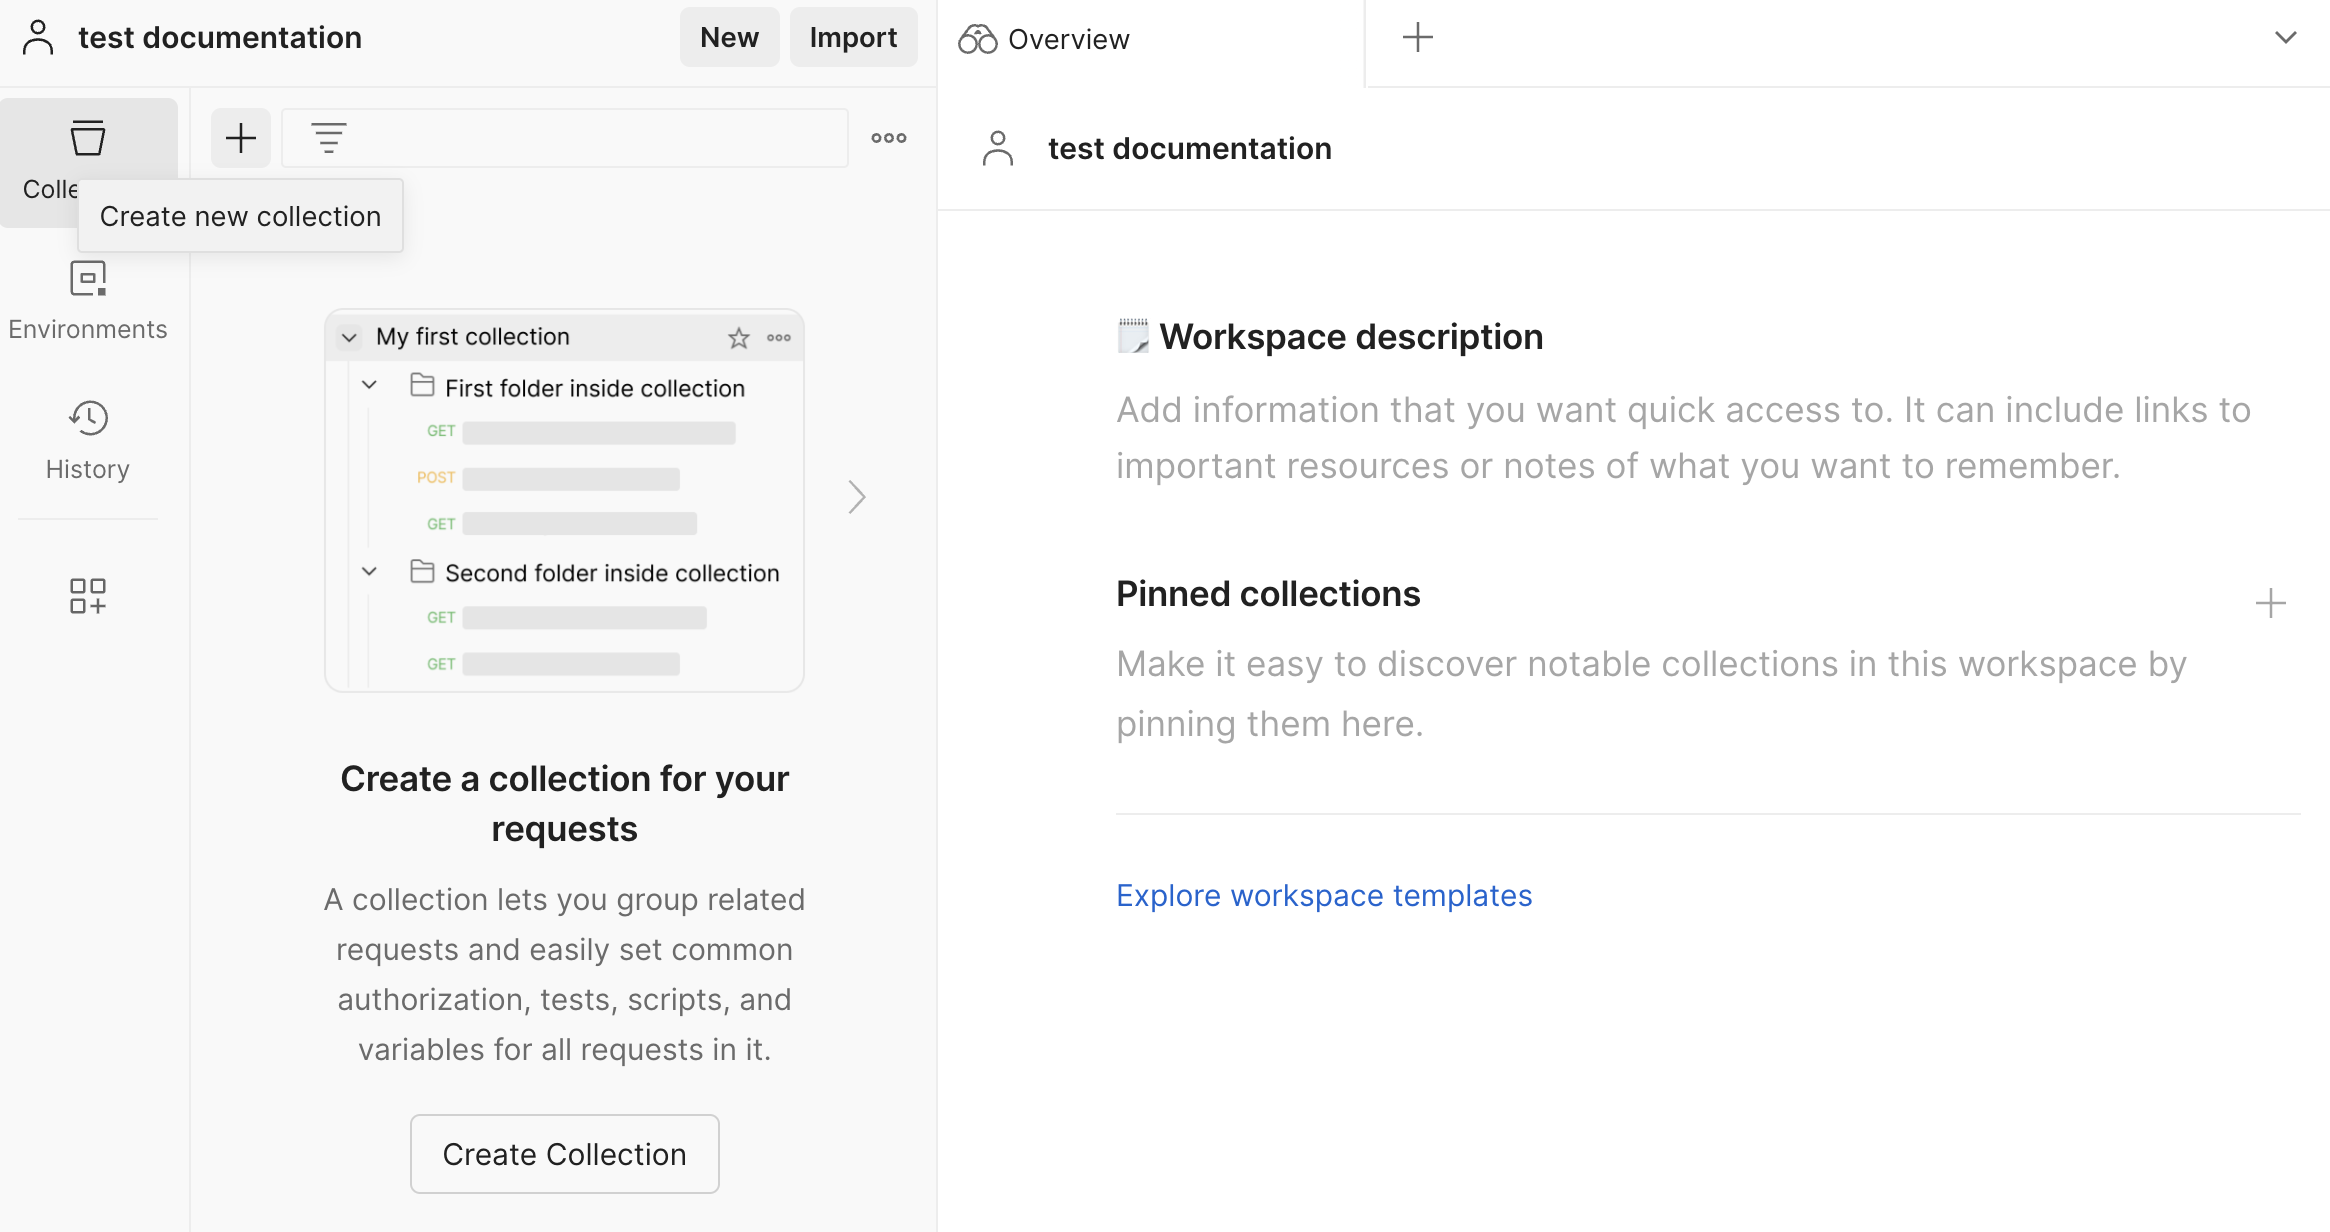This screenshot has height=1232, width=2330.
Task: Click the configure sidebar apps grid icon
Action: coord(87,596)
